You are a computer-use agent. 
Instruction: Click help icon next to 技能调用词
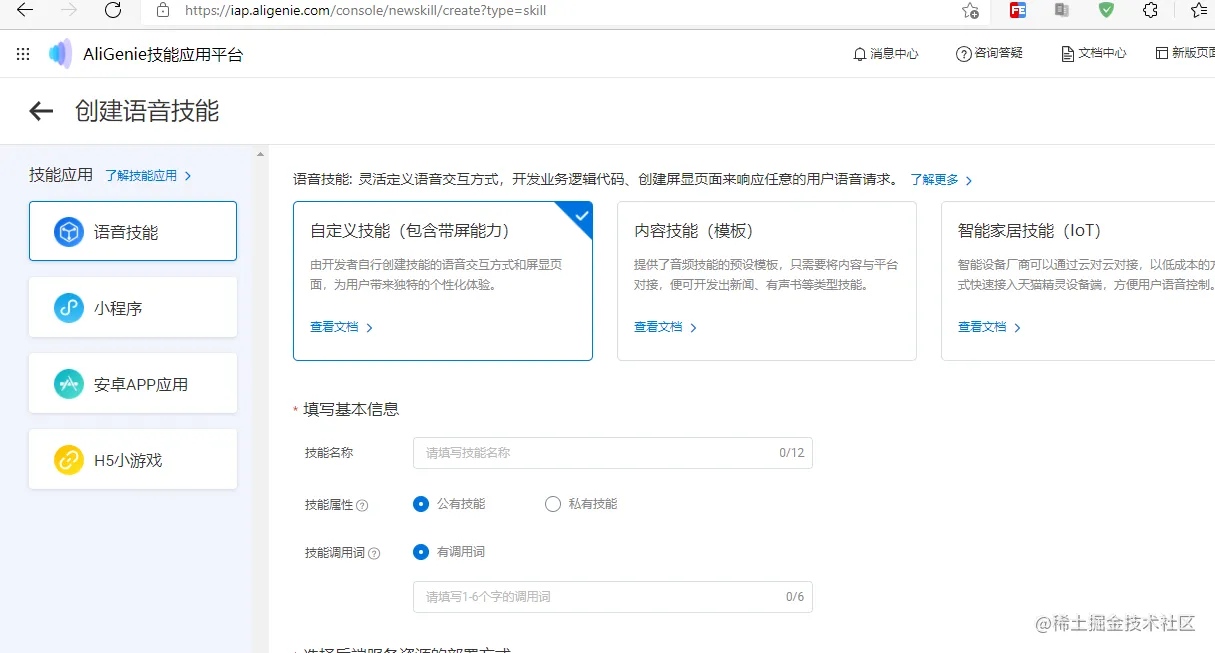[375, 553]
